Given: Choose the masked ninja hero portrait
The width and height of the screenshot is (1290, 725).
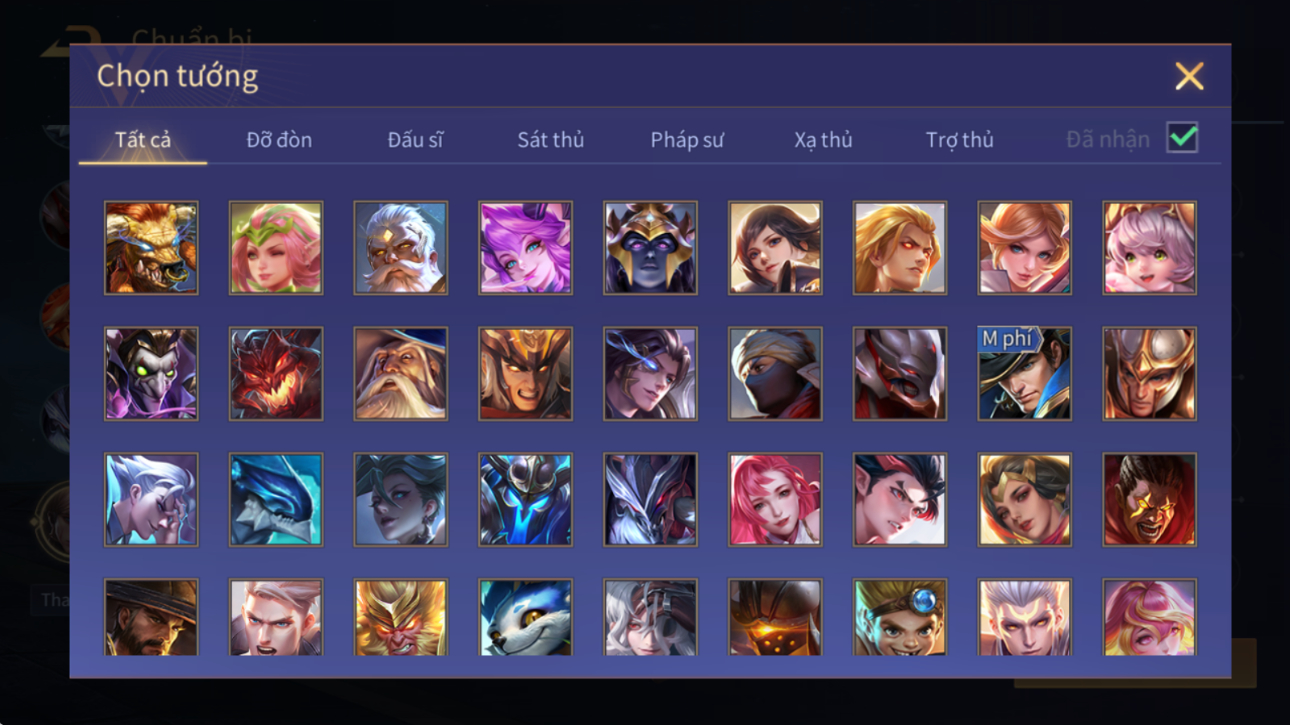Looking at the screenshot, I should [775, 374].
